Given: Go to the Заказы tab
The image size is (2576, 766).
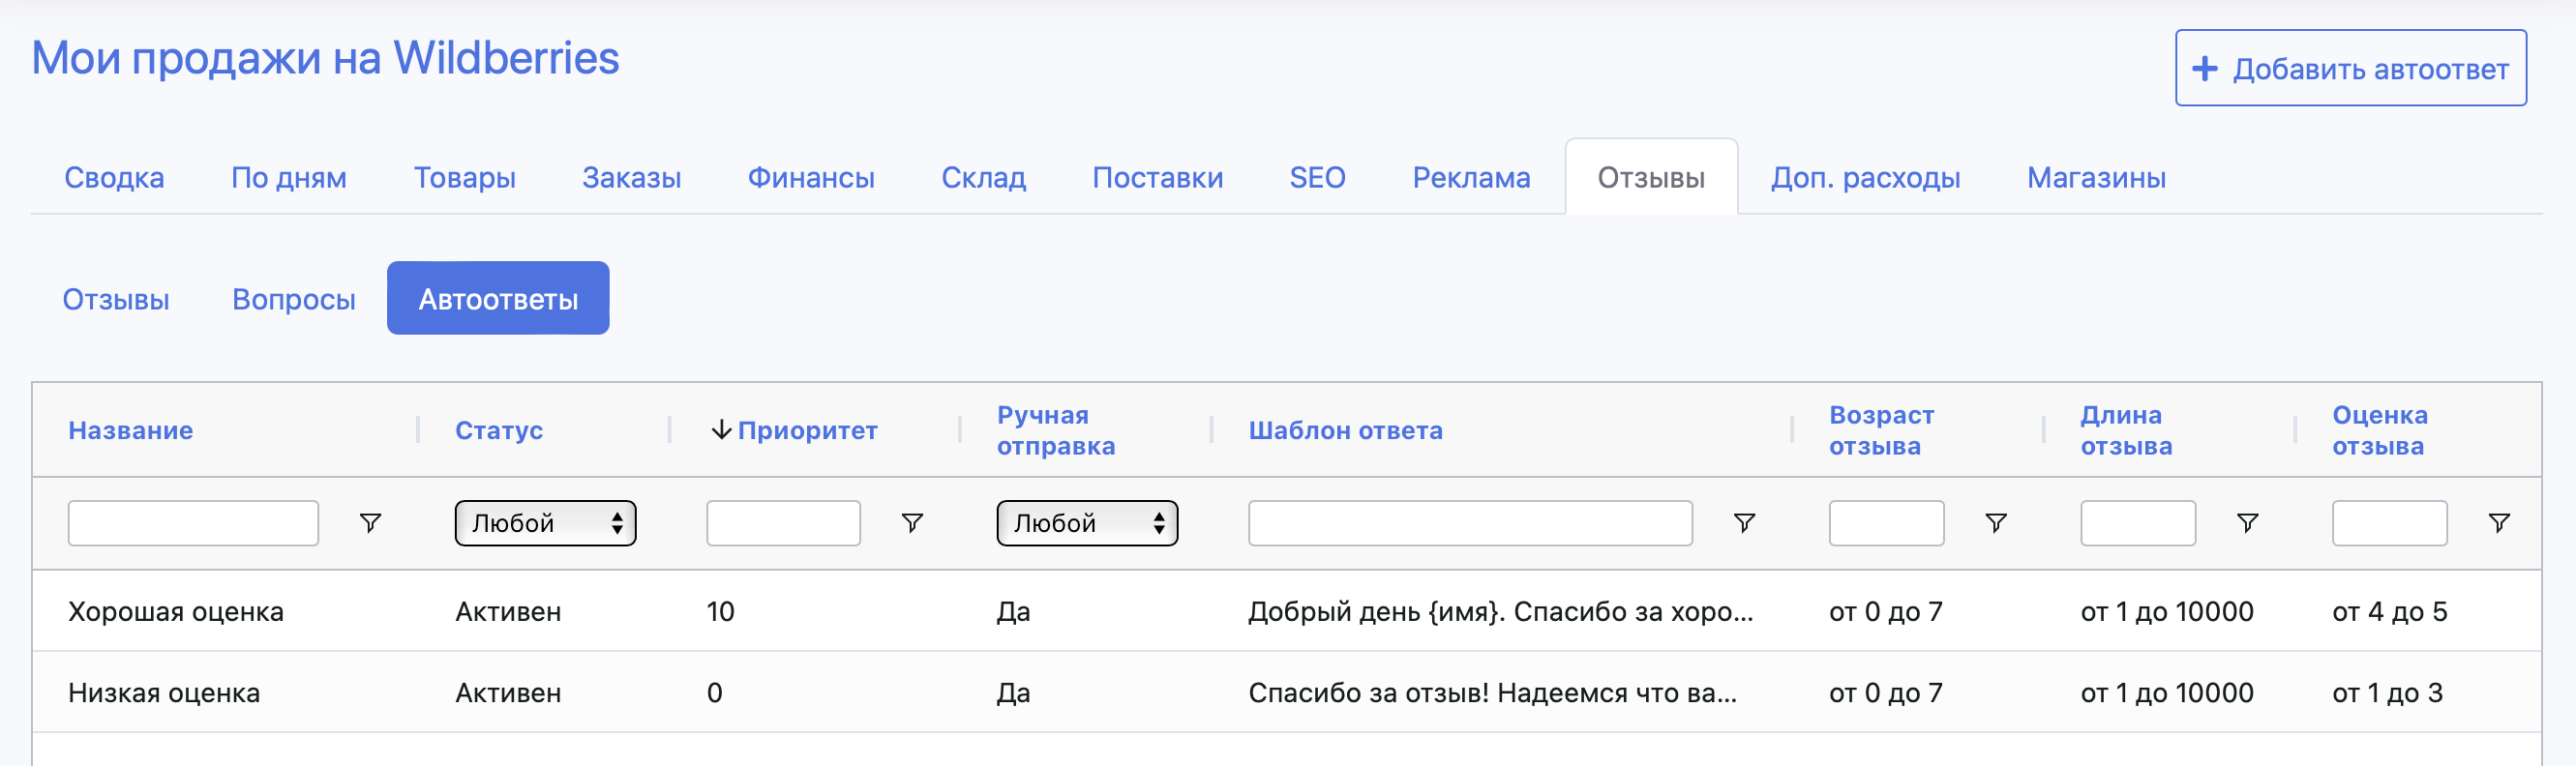Looking at the screenshot, I should coord(632,177).
